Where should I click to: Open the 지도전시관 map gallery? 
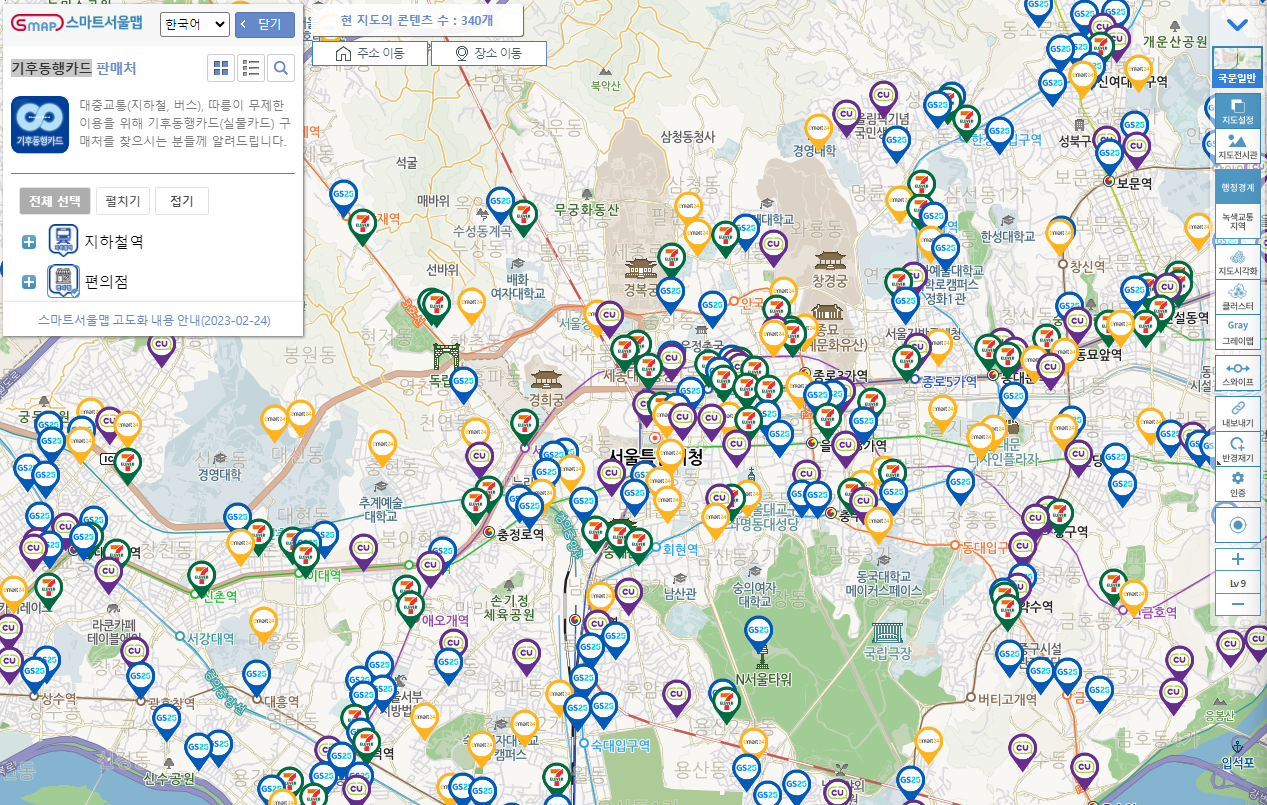(1237, 147)
